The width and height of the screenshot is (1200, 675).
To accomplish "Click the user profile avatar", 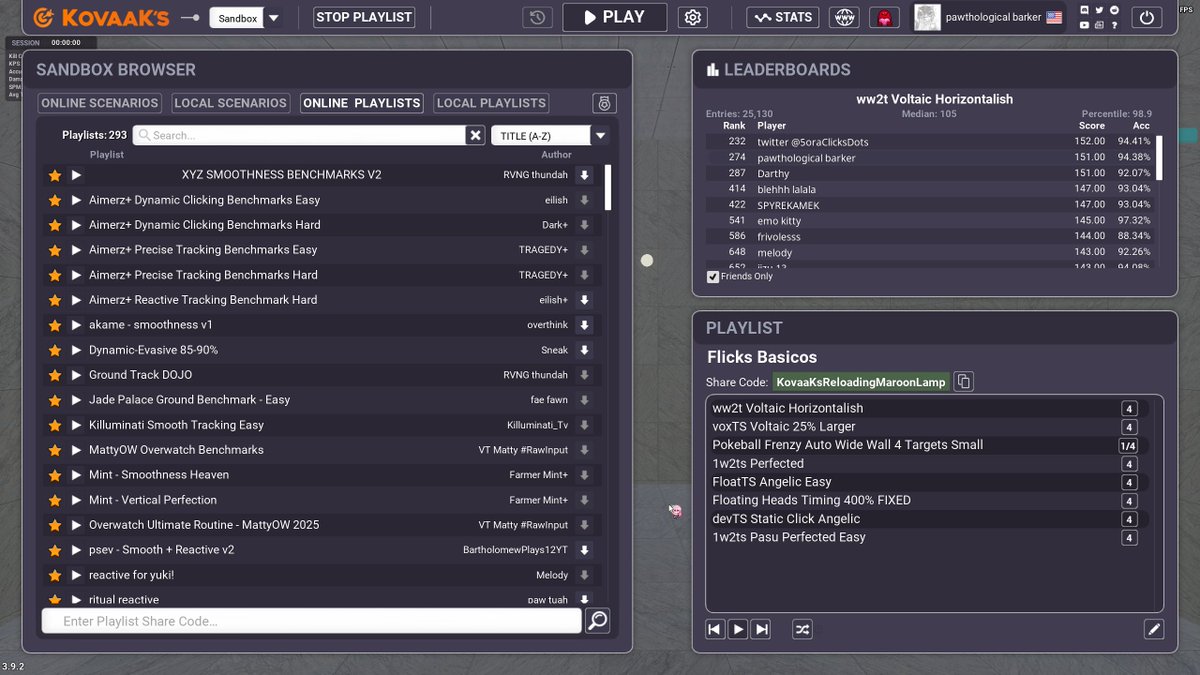I will (x=929, y=17).
